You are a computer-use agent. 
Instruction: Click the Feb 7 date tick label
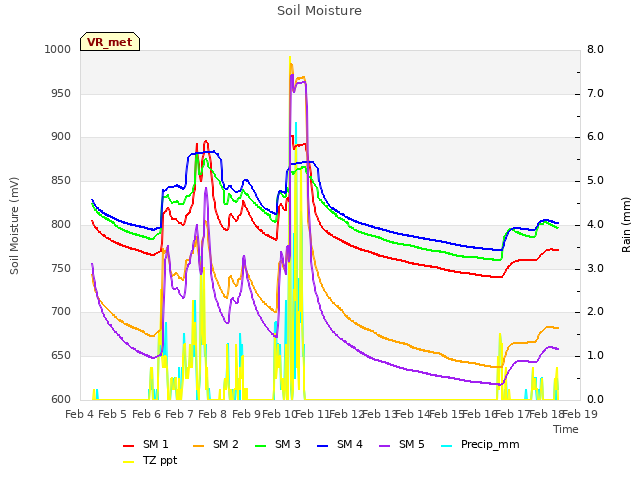click(180, 414)
